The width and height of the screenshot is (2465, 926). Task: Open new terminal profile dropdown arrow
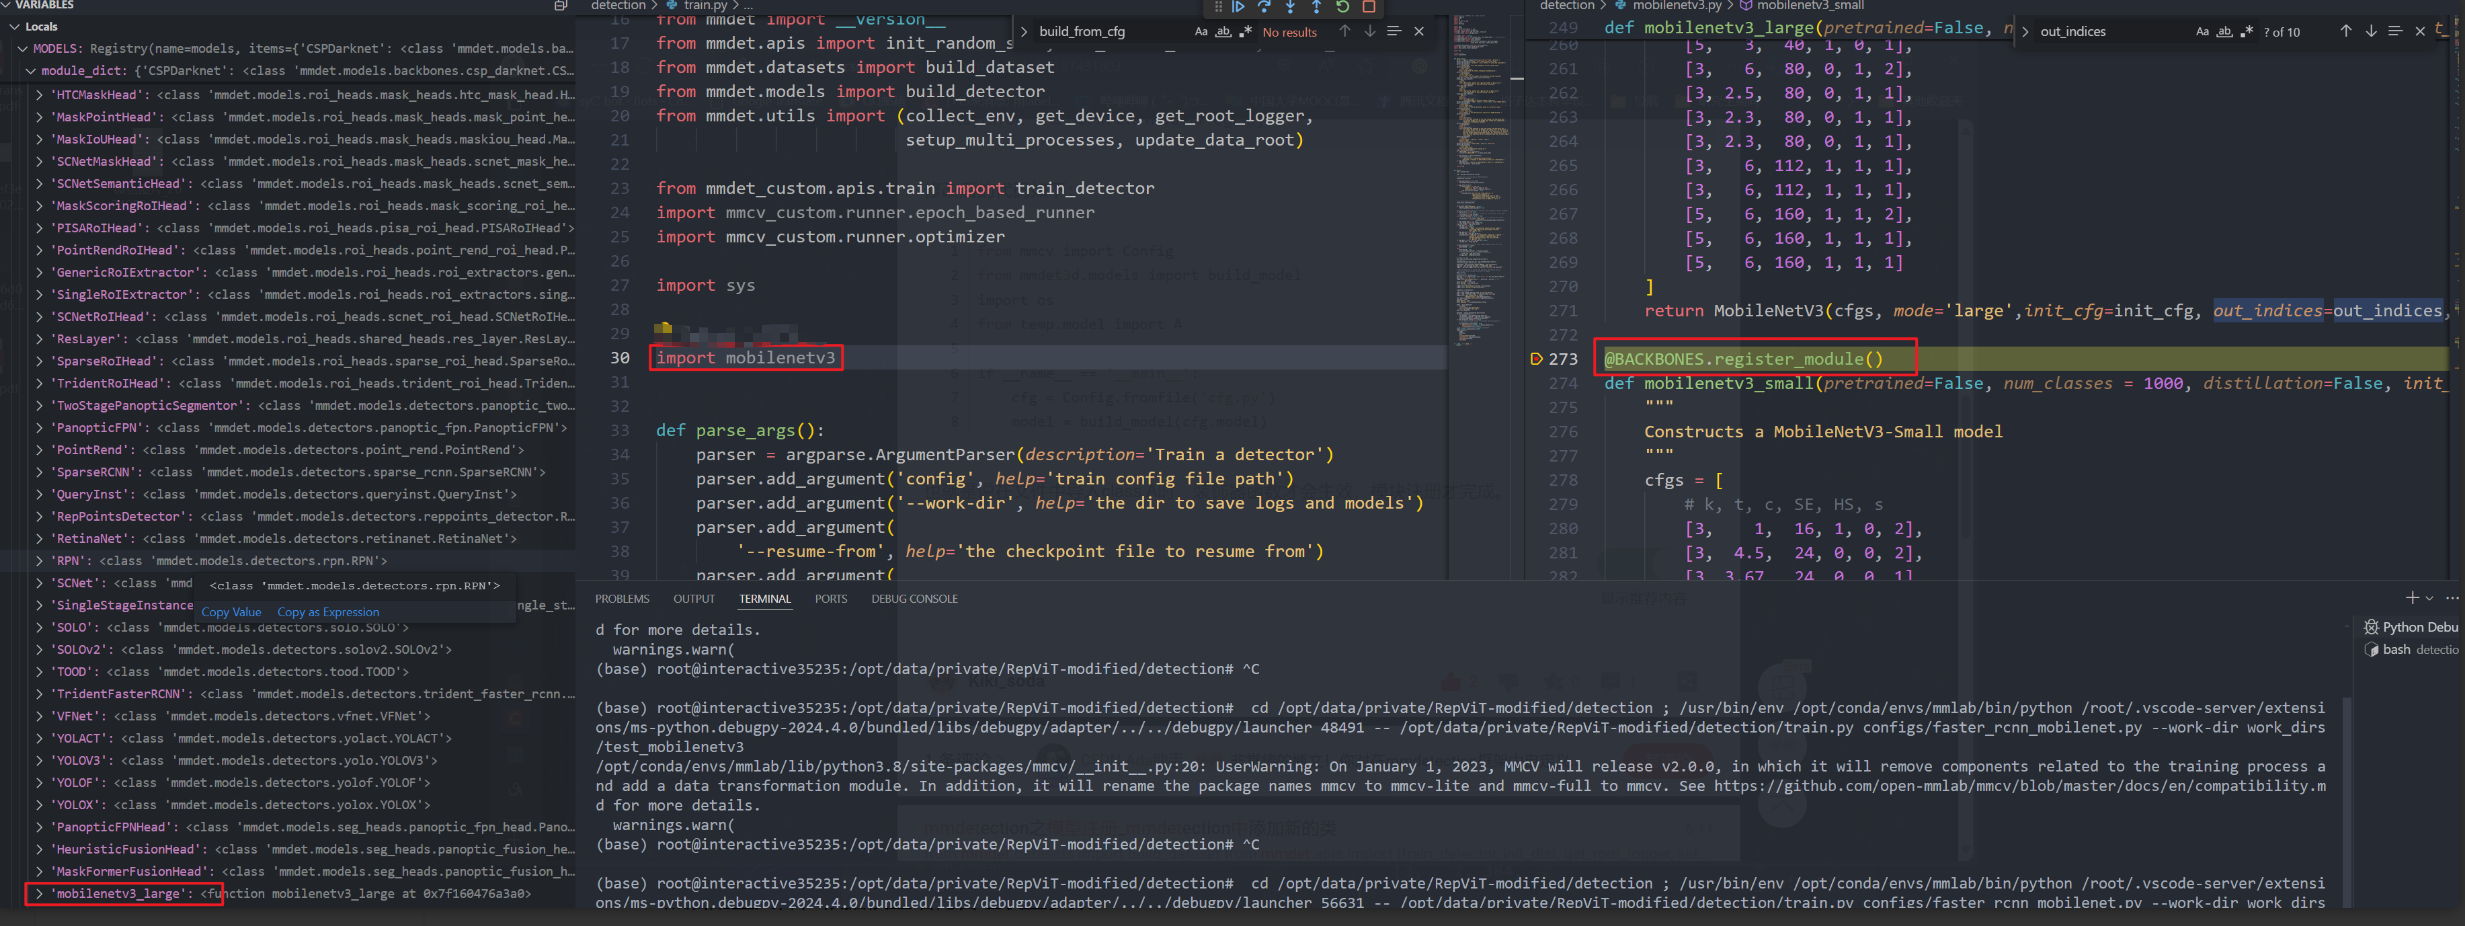click(2430, 598)
